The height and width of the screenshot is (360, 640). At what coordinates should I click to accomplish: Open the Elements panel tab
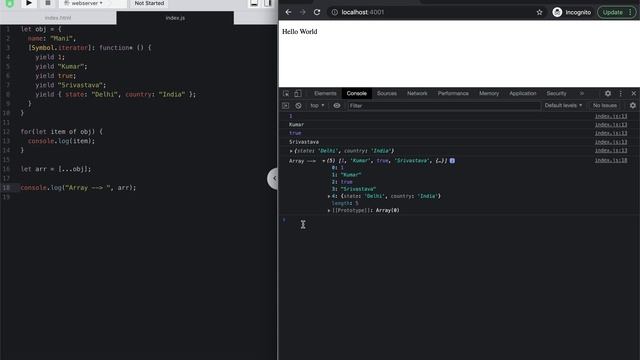pos(325,93)
